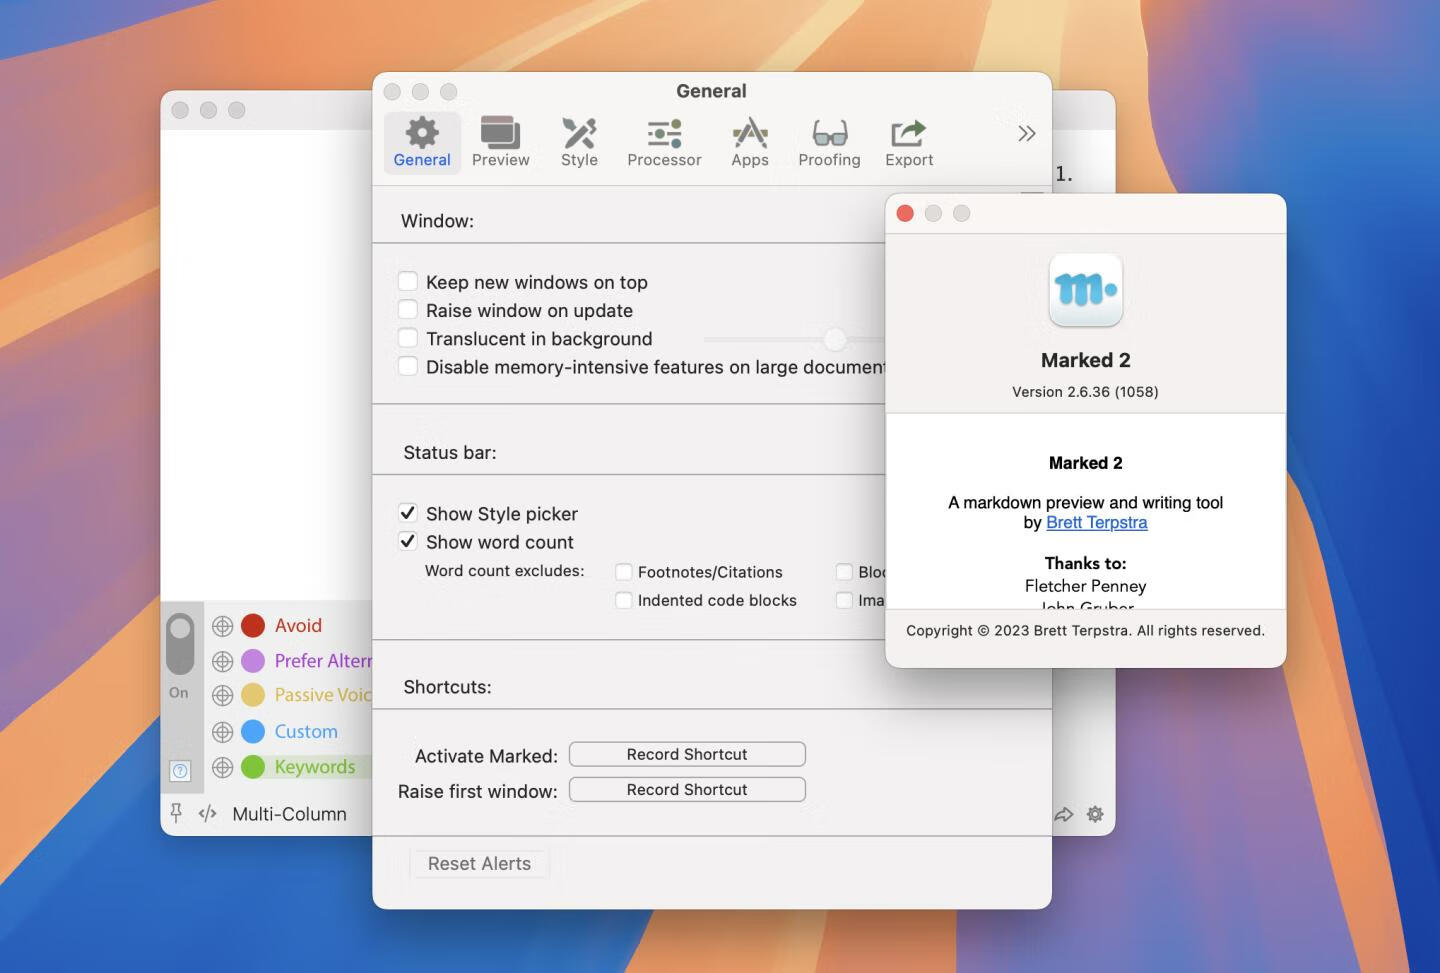Click the target icon beside Prefer Alternate
The height and width of the screenshot is (973, 1440).
coord(222,661)
